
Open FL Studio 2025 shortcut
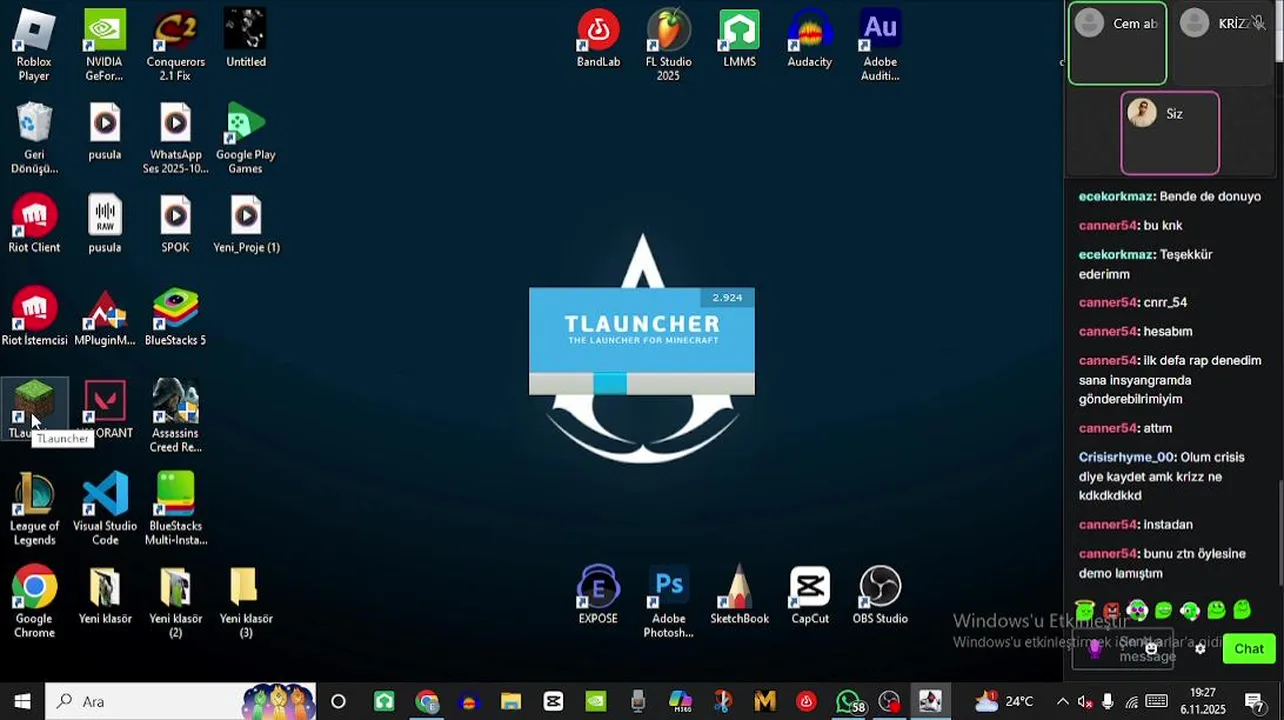tap(668, 46)
